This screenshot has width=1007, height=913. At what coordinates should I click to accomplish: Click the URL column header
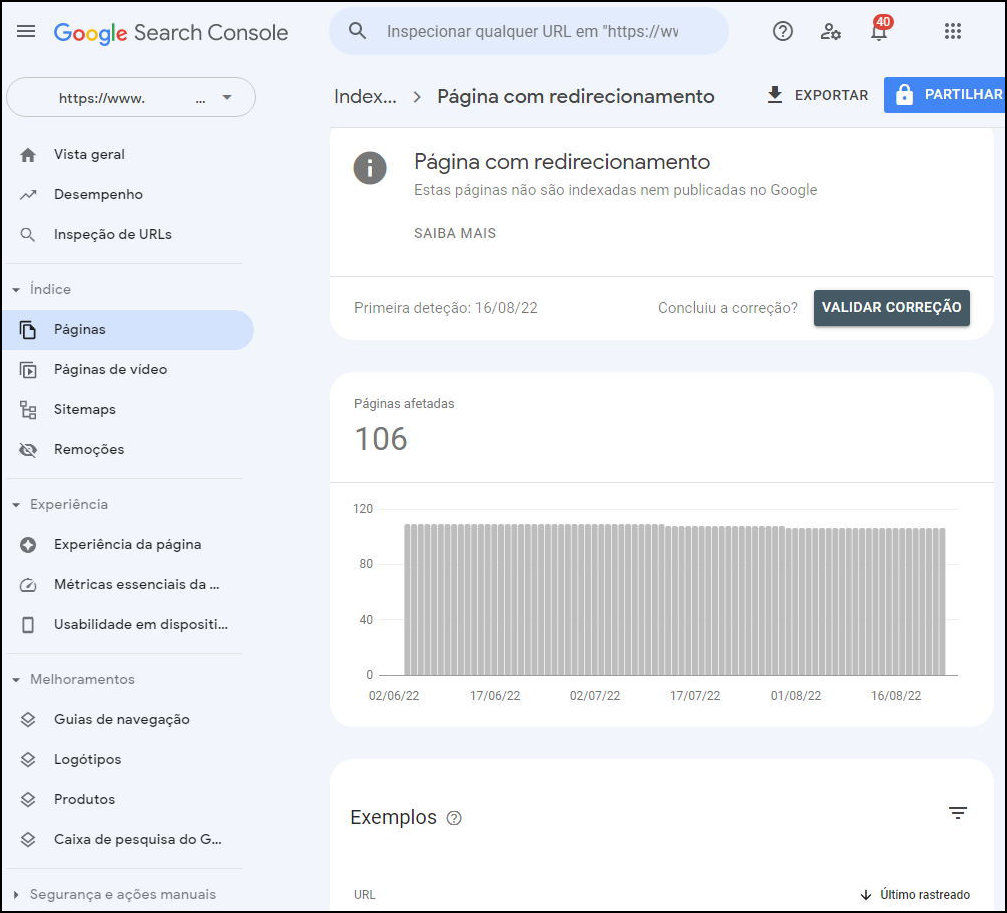tap(365, 894)
